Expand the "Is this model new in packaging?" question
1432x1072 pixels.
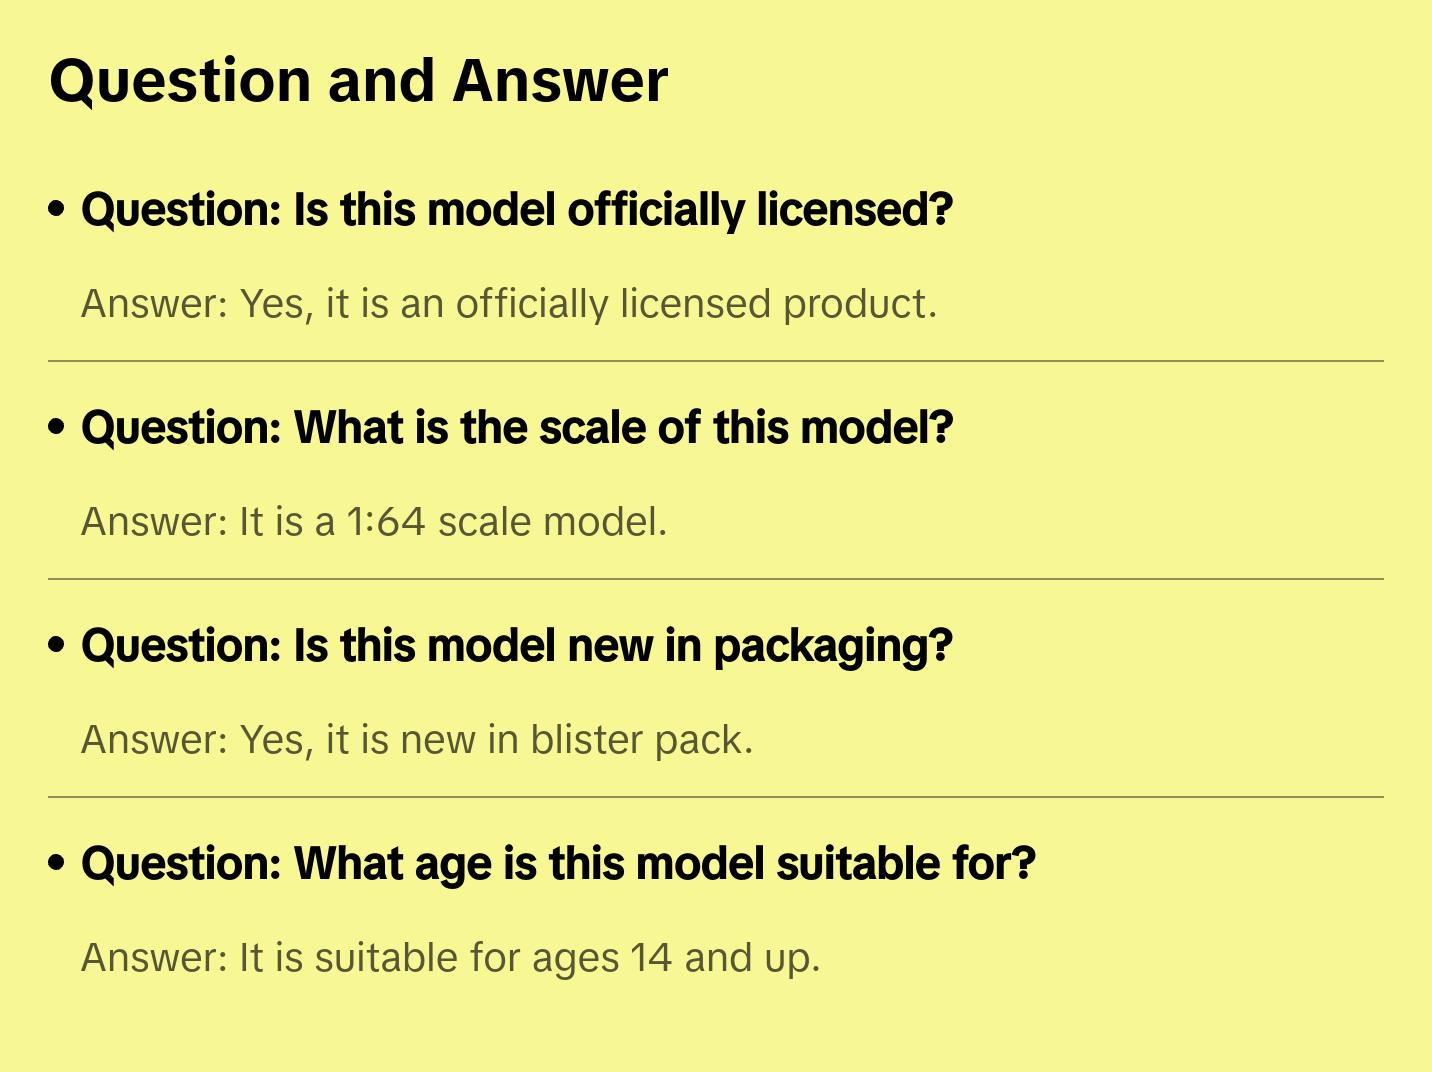(517, 646)
